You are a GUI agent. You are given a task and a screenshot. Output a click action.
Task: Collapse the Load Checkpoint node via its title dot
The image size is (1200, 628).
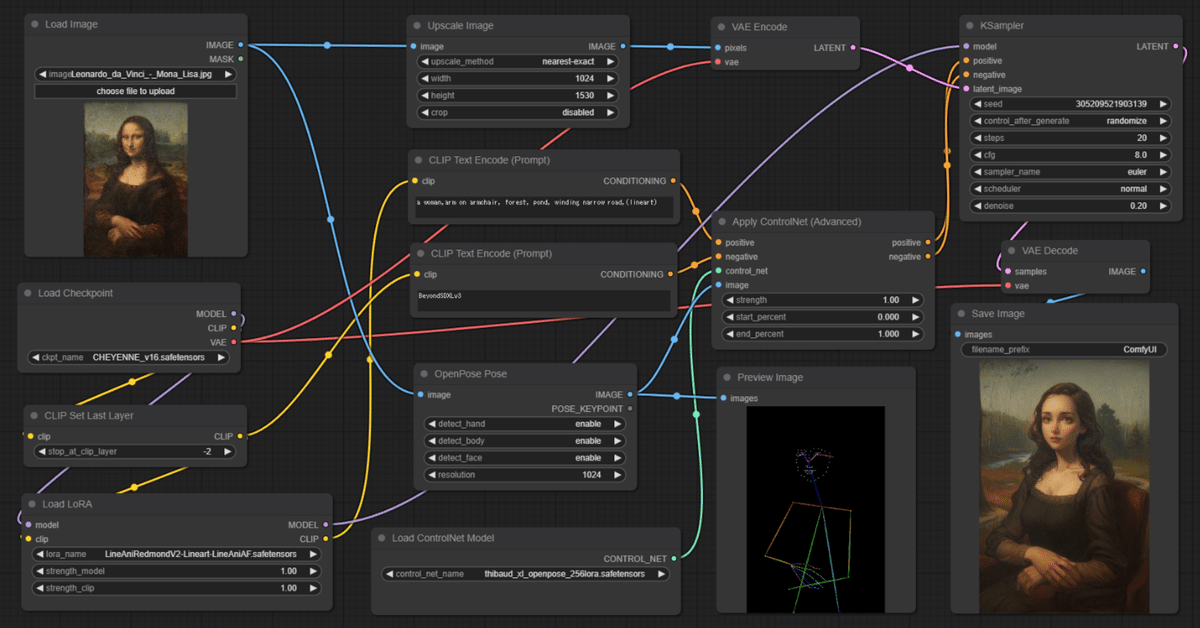click(29, 293)
